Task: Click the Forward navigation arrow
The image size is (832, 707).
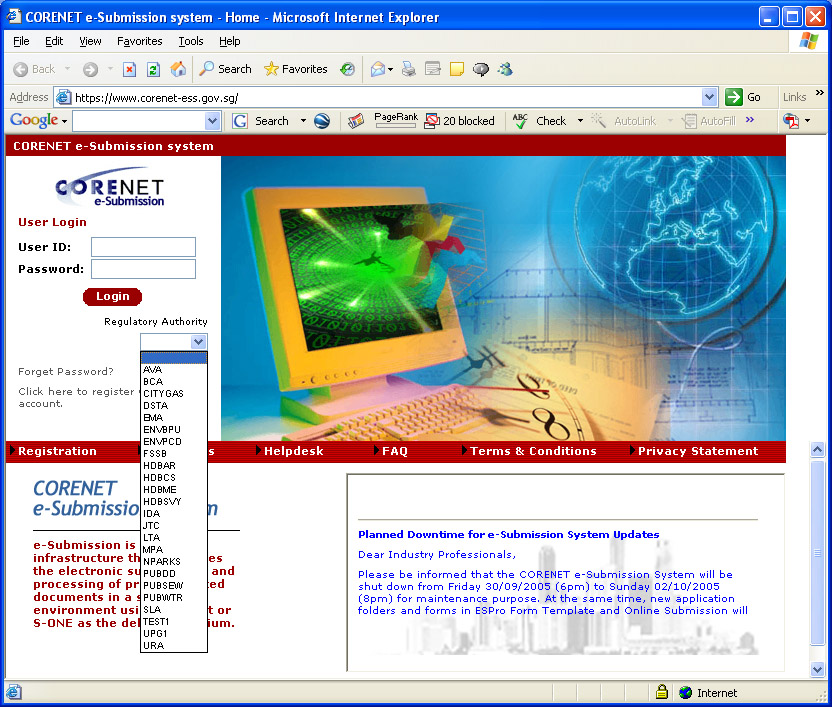Action: [x=91, y=69]
